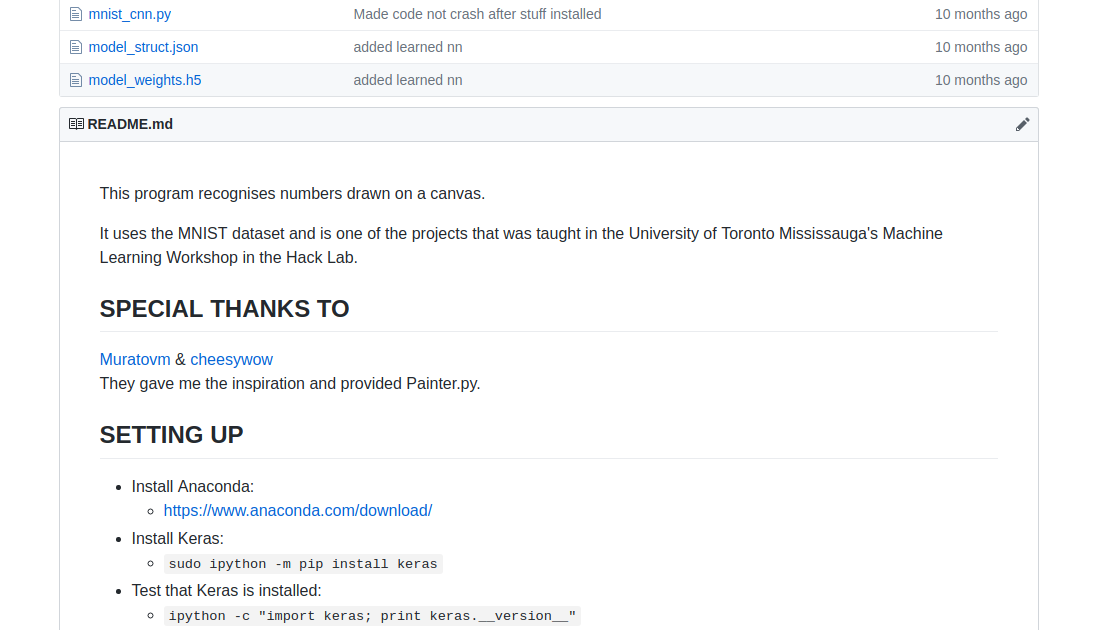Screen dimensions: 1104x630
Task: Click the file icon beside mnist_cnn.py
Action: (x=76, y=14)
